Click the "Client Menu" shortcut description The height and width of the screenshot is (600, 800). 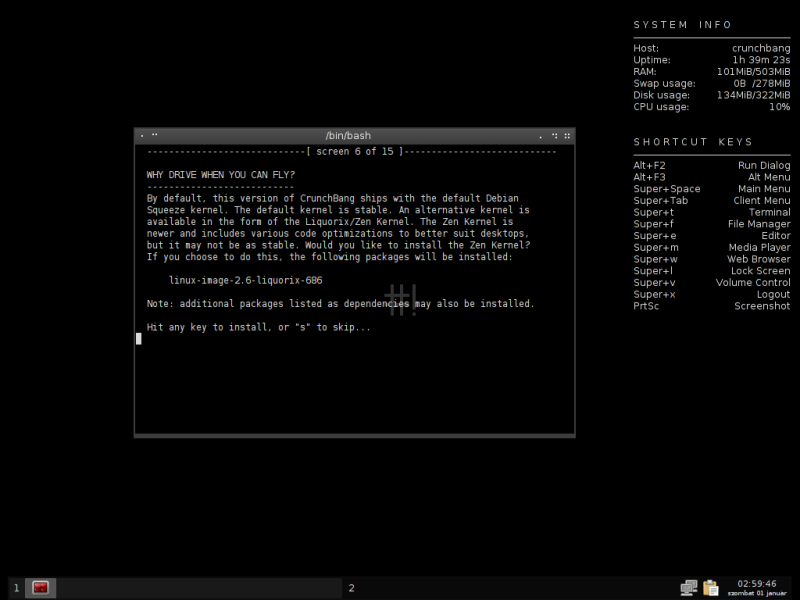(x=762, y=201)
